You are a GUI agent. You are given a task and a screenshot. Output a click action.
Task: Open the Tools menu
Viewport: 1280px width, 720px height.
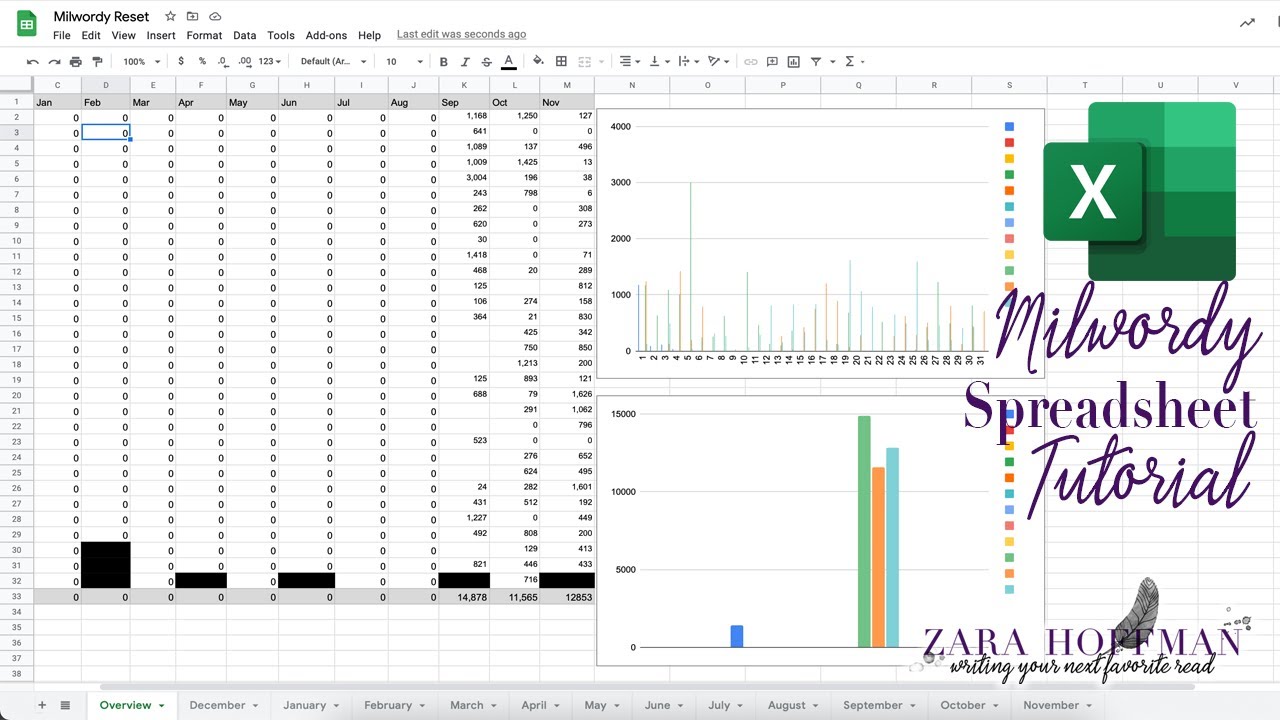point(281,35)
